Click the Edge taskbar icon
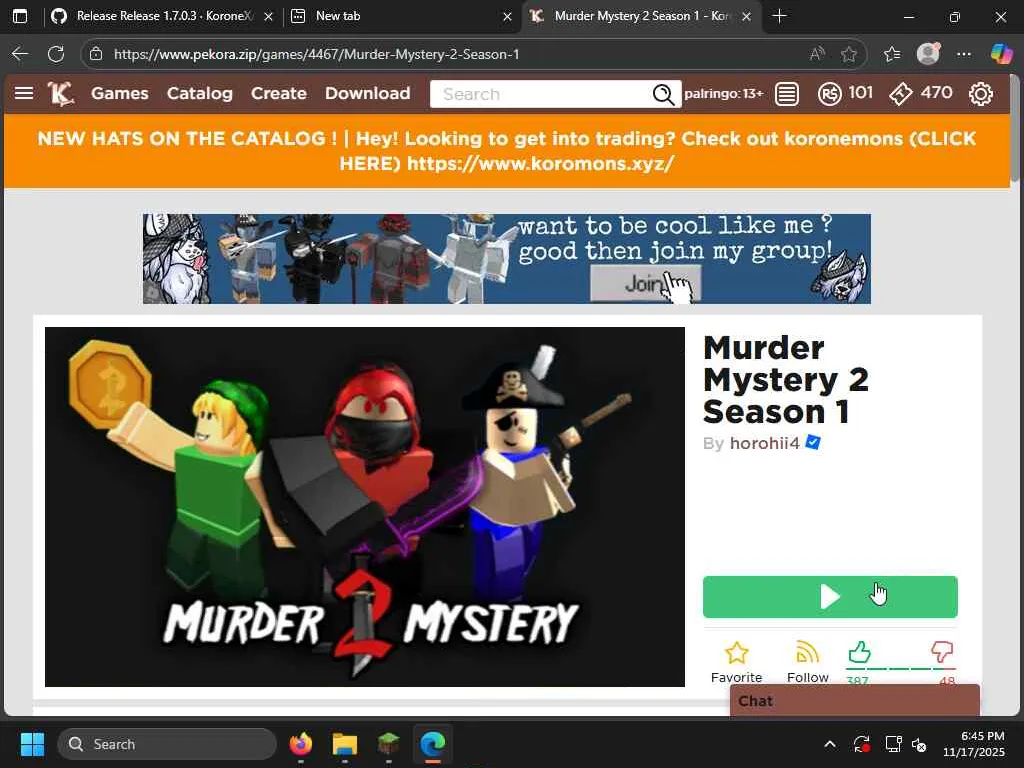Screen dimensions: 1024x768 point(432,744)
